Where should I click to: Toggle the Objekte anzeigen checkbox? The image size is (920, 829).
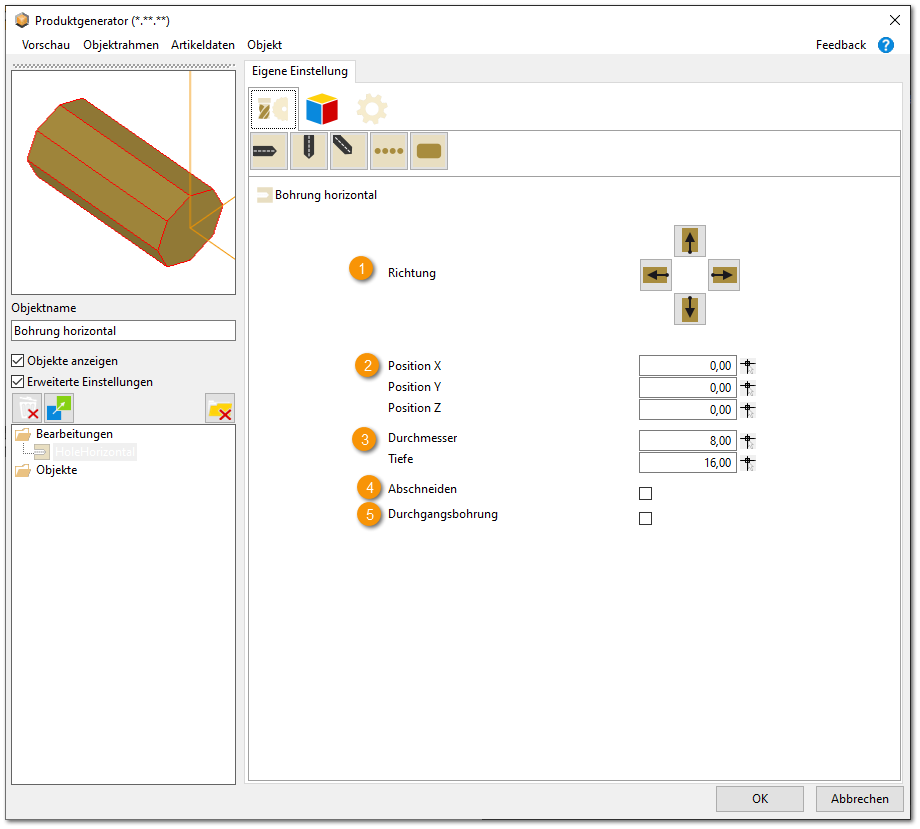point(18,361)
